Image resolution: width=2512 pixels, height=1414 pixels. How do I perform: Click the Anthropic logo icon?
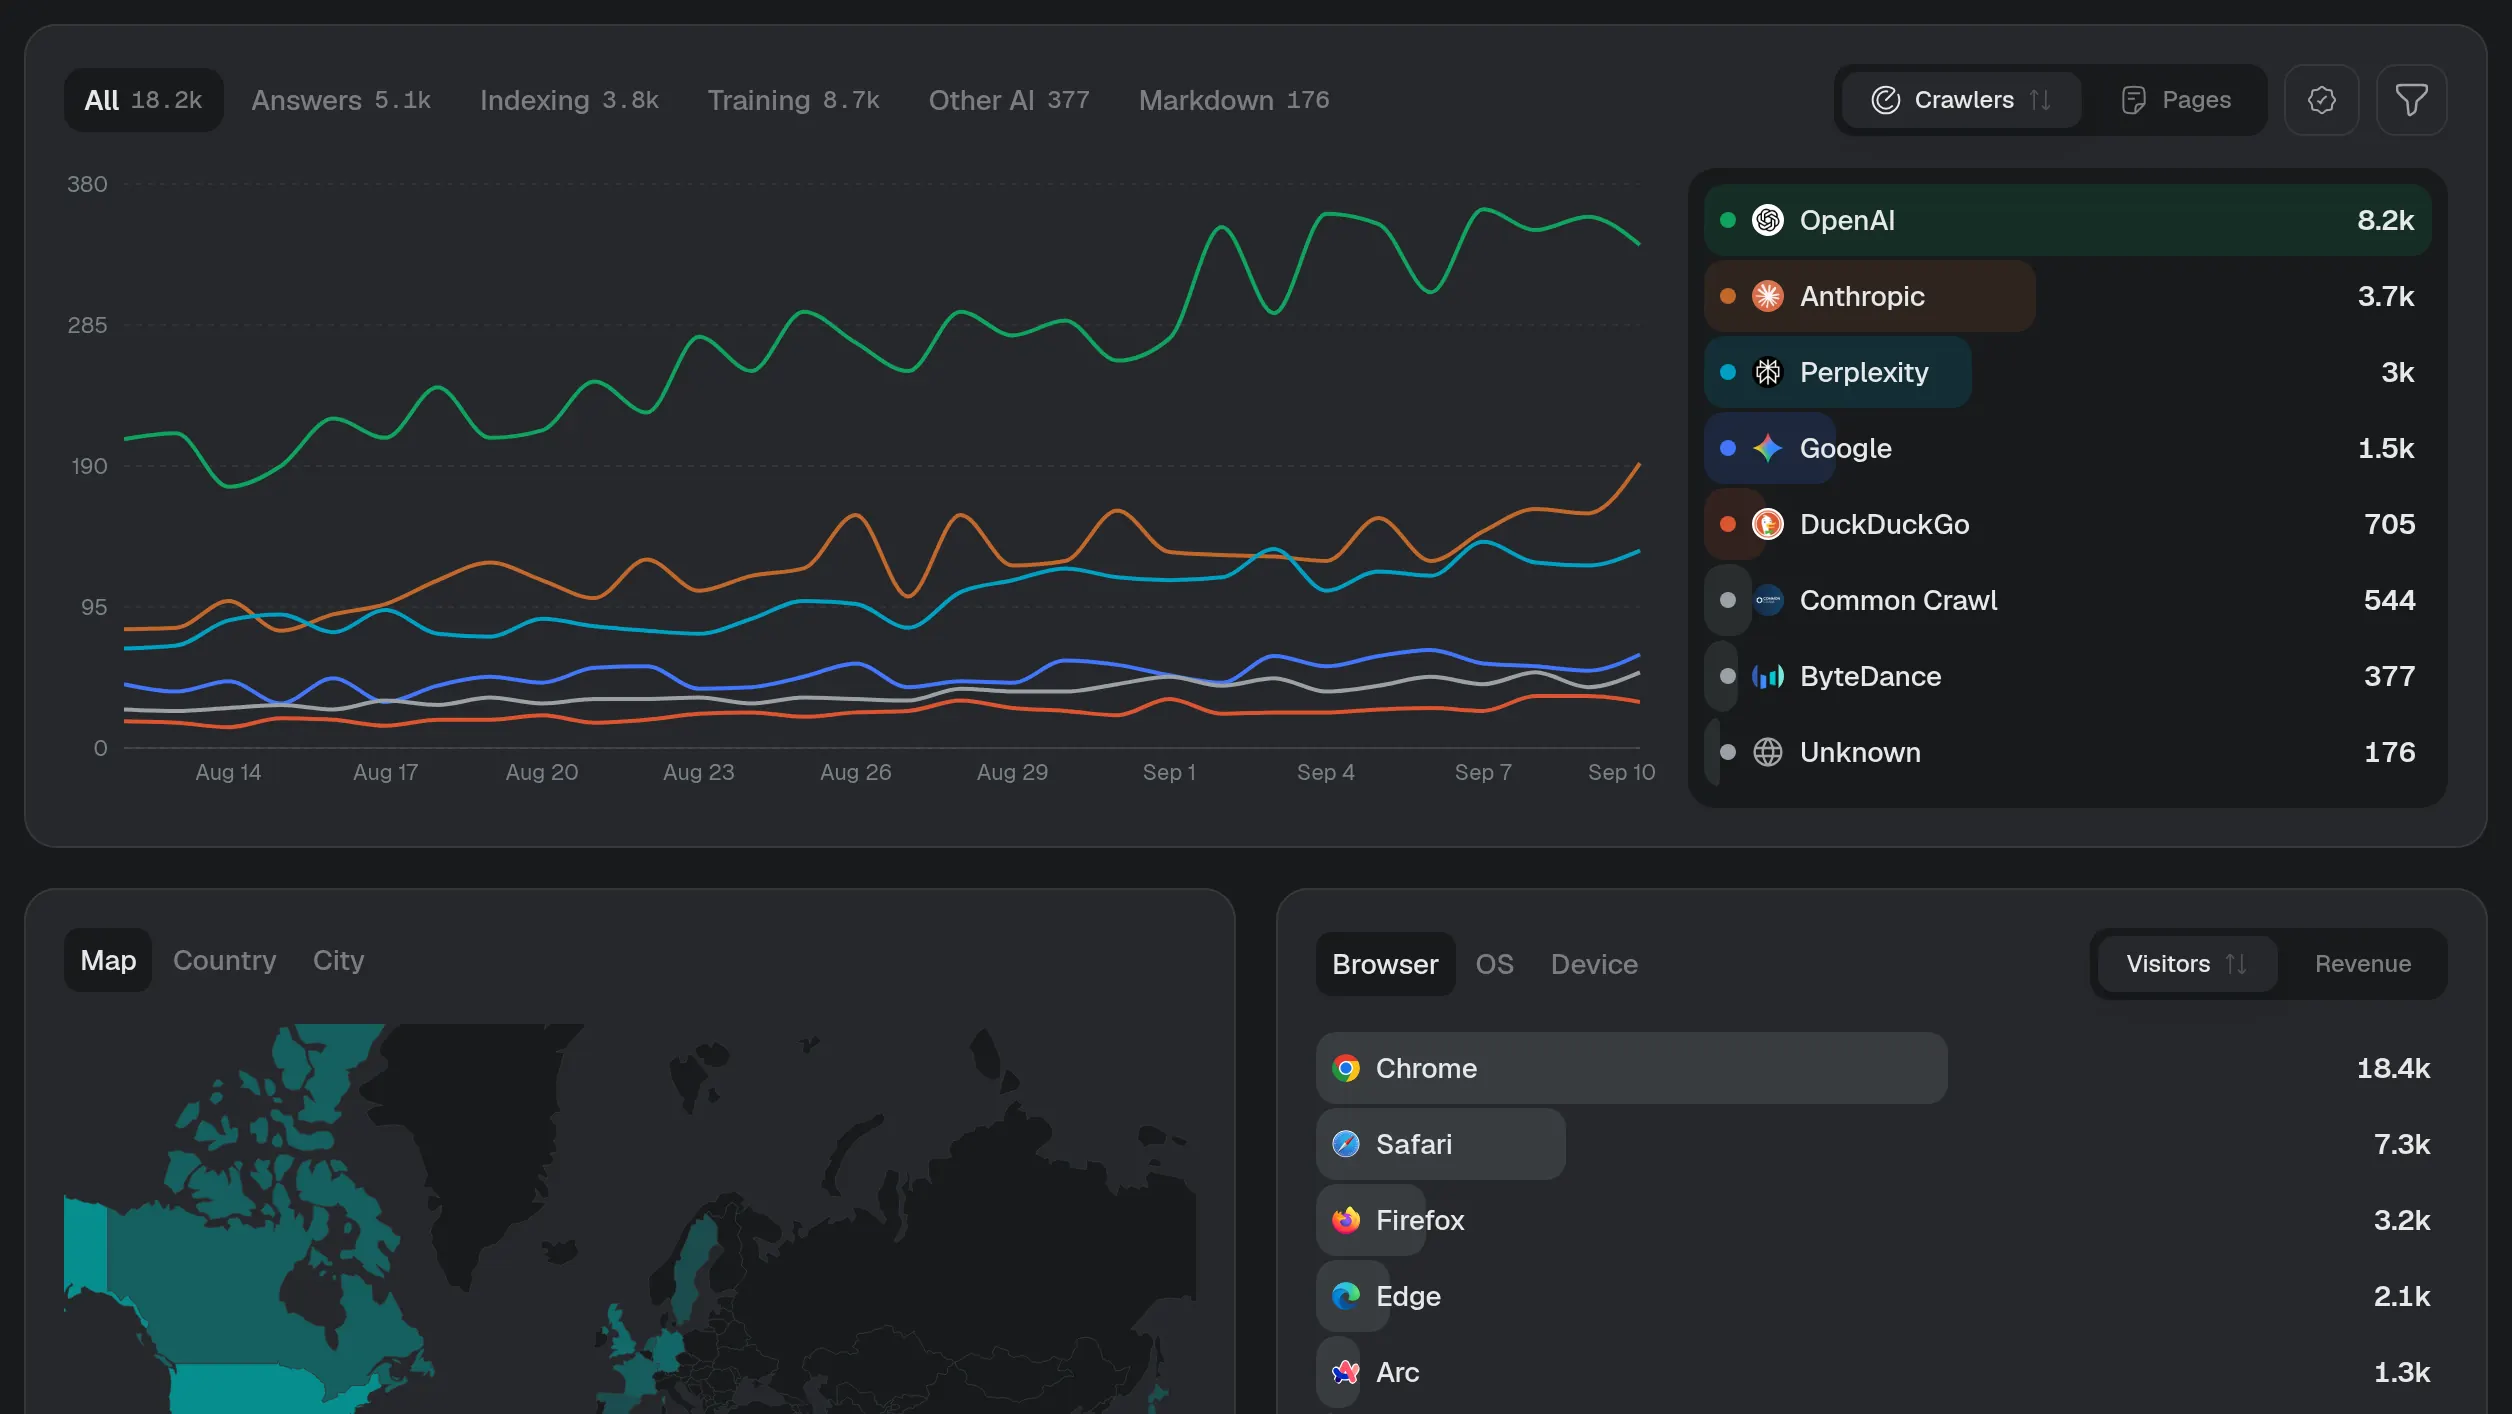pyautogui.click(x=1767, y=296)
